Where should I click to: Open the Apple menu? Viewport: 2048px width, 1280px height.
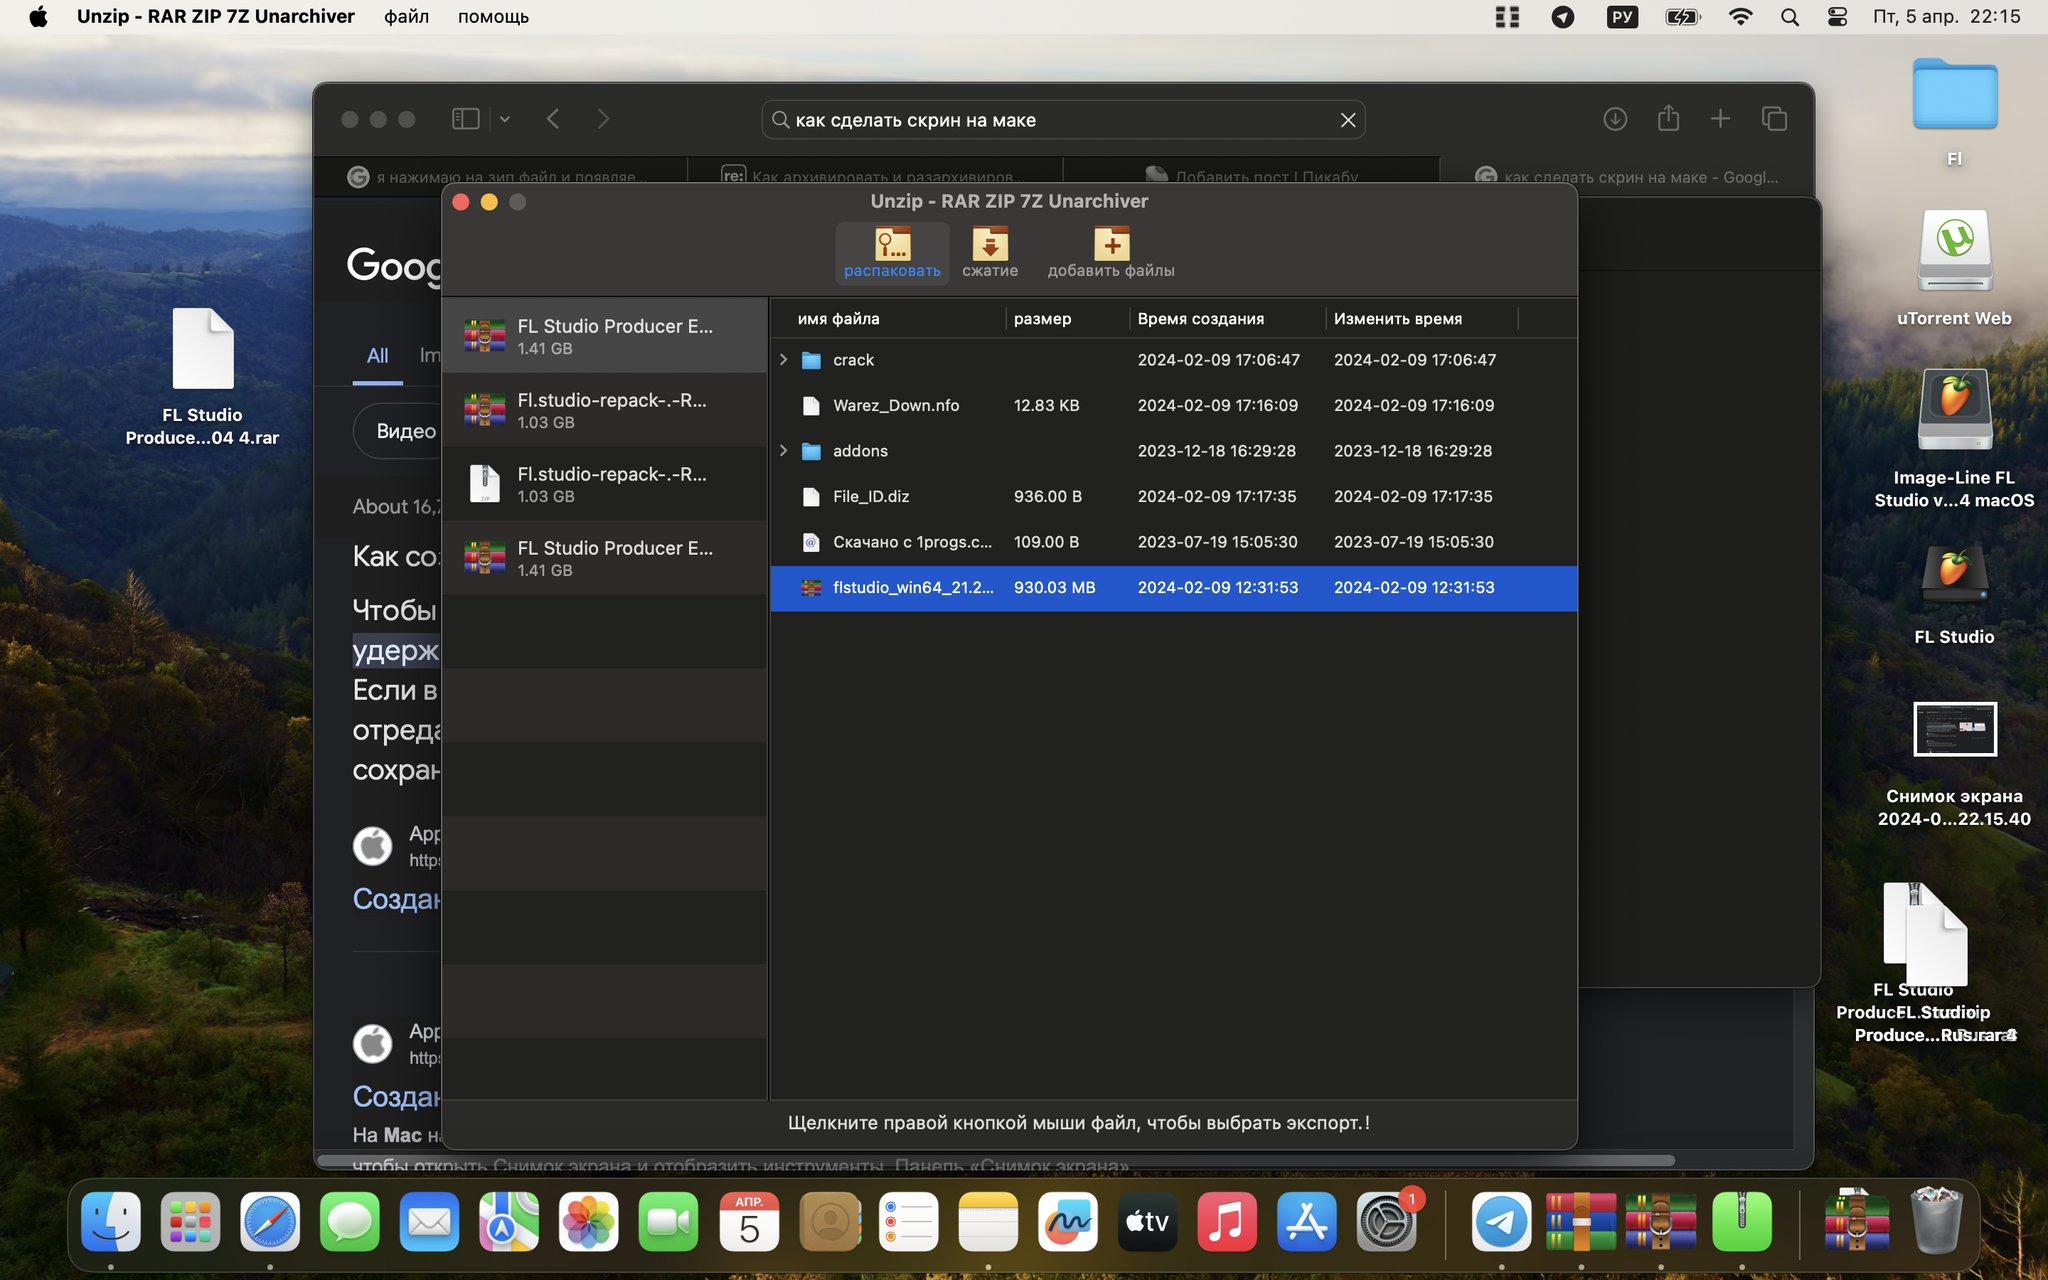(38, 17)
